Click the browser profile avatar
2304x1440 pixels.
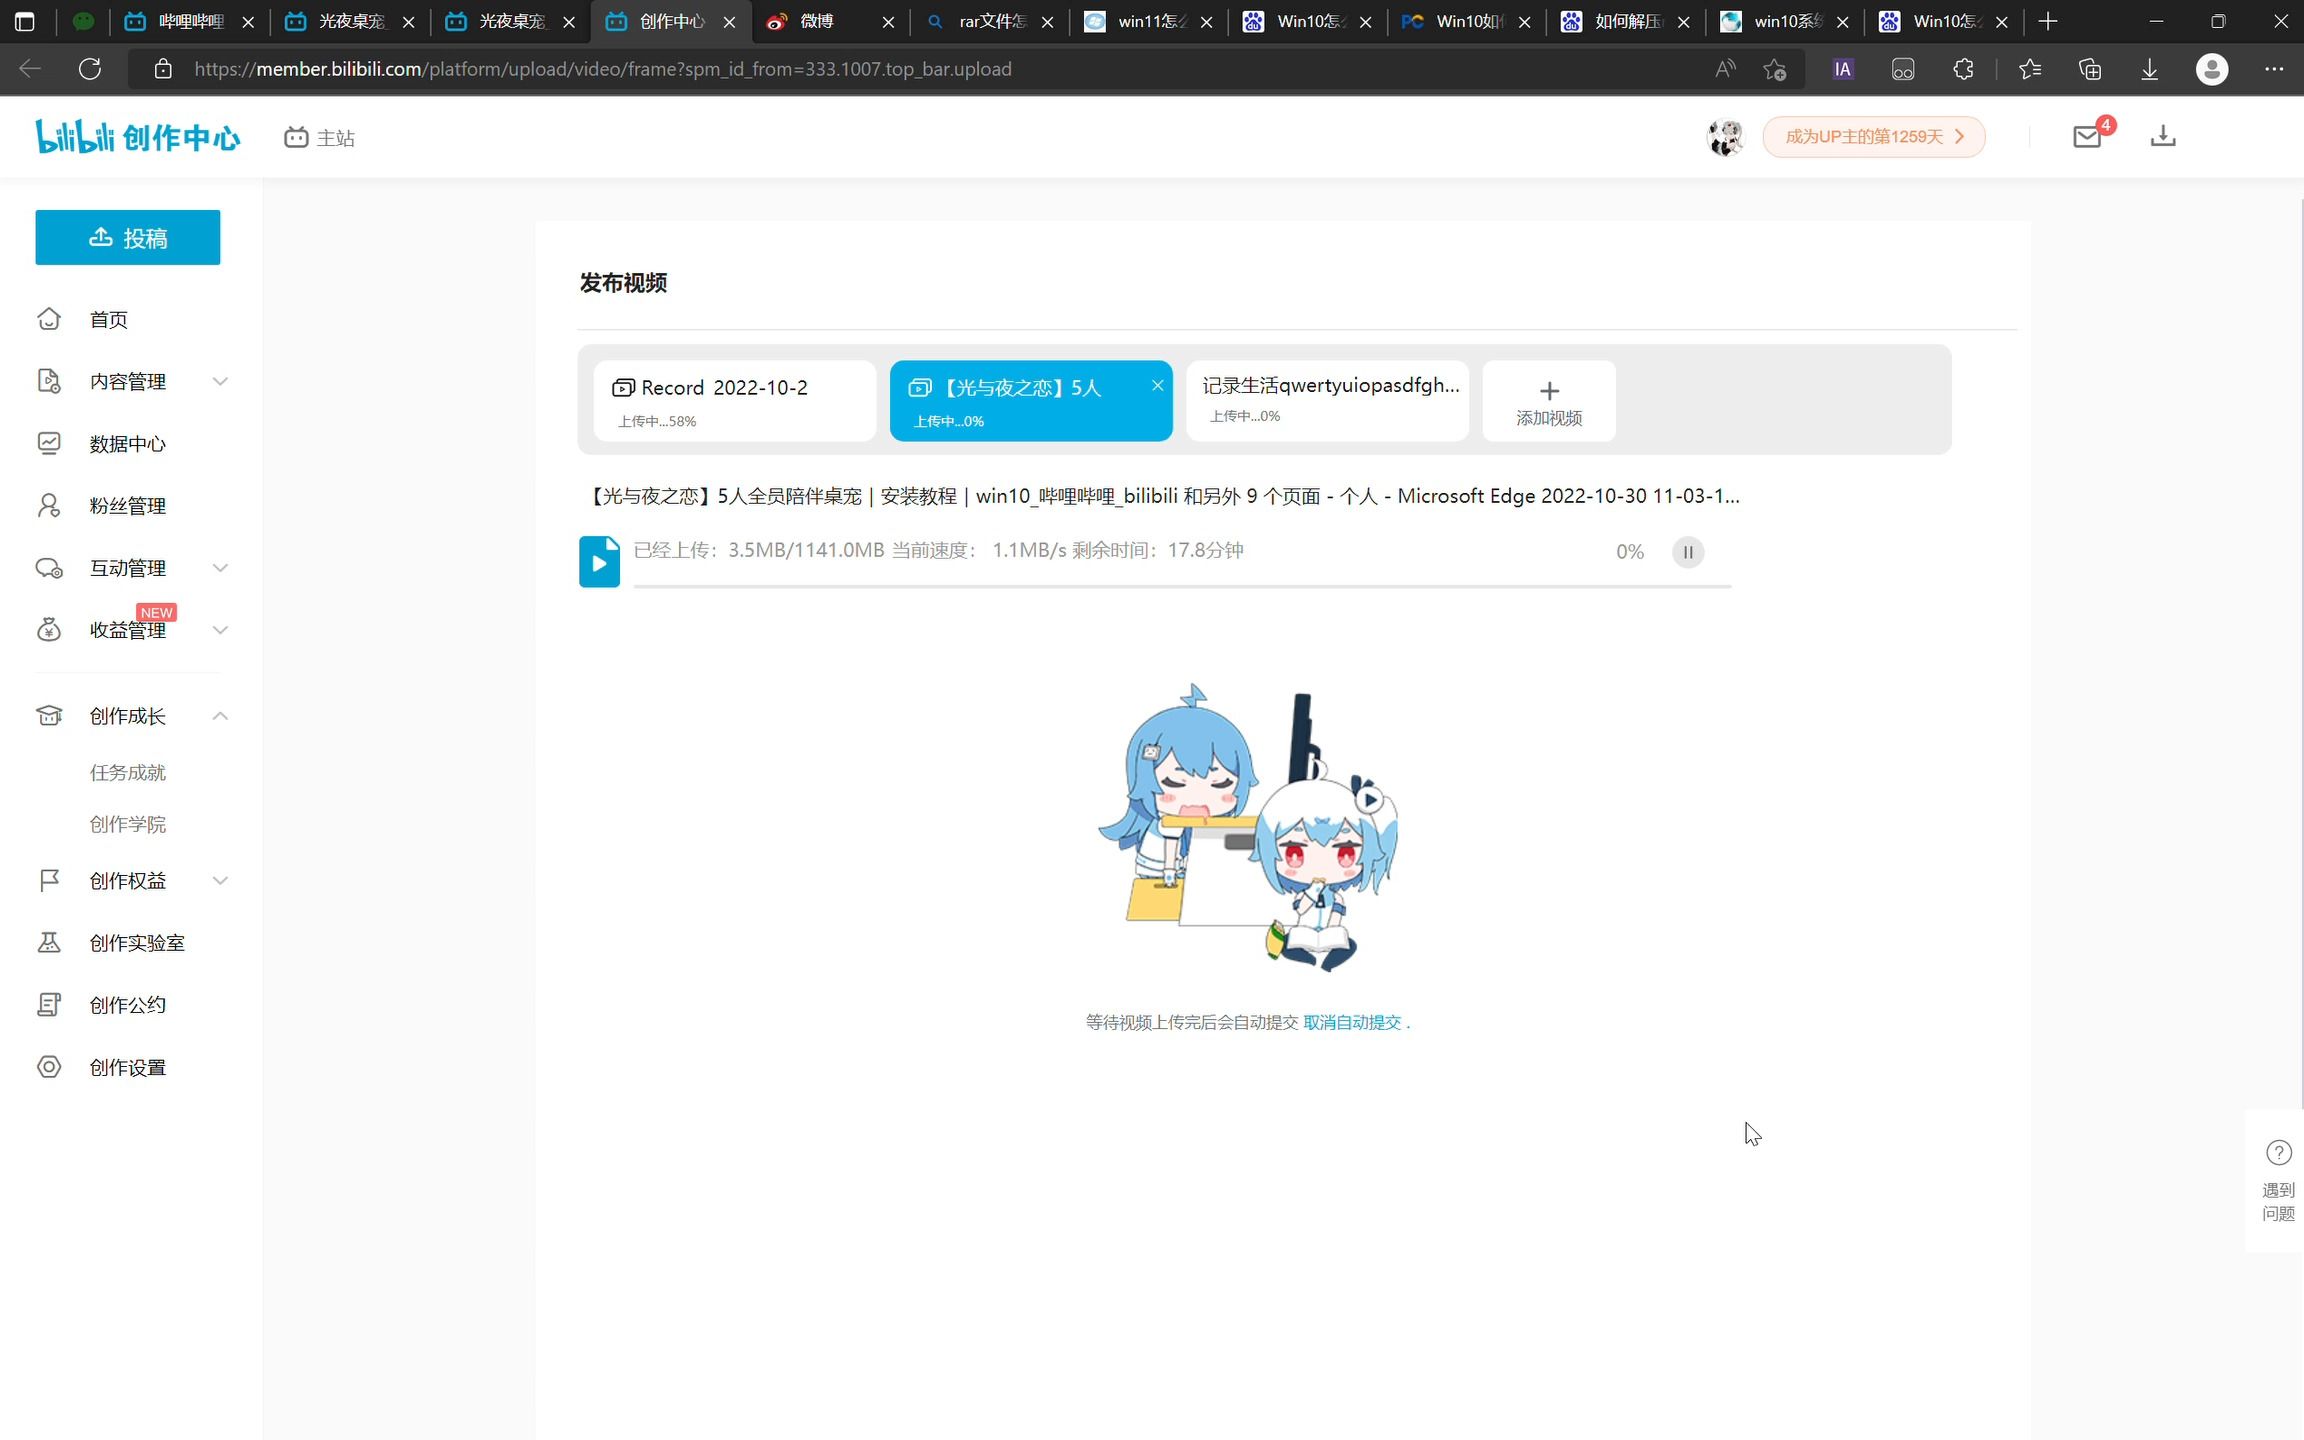click(x=2212, y=69)
